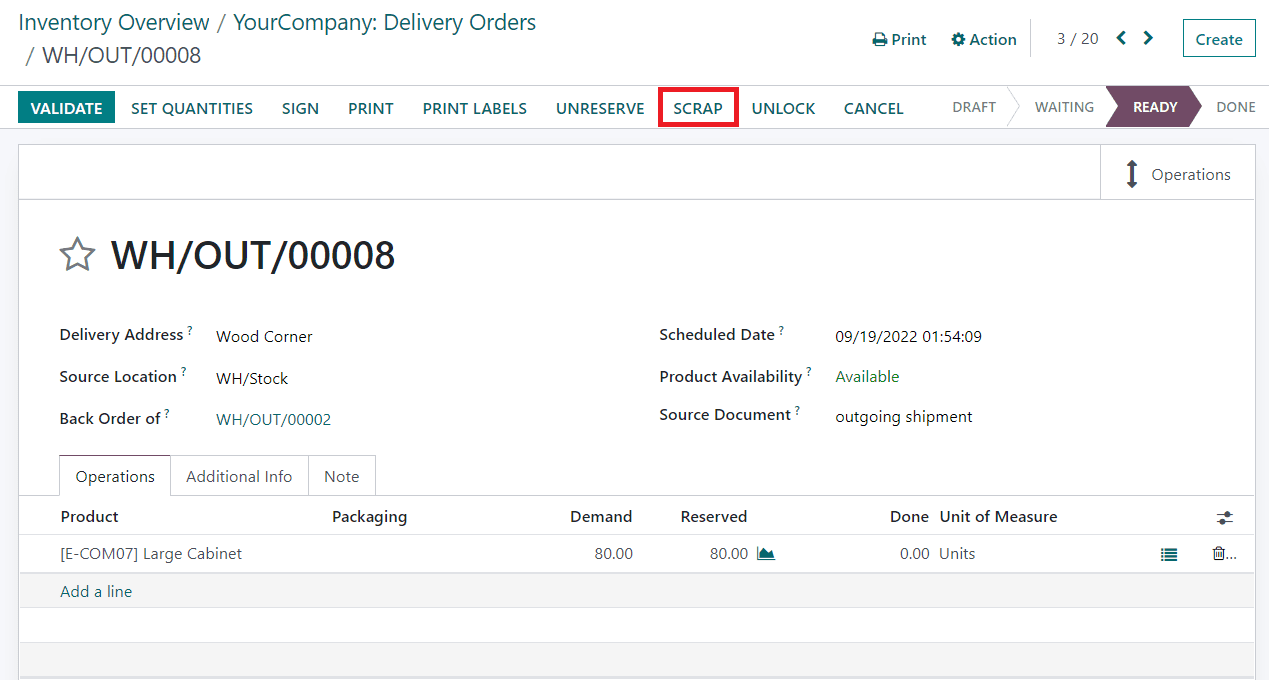Create a new delivery order
Screen dimensions: 1269x680
point(1218,40)
